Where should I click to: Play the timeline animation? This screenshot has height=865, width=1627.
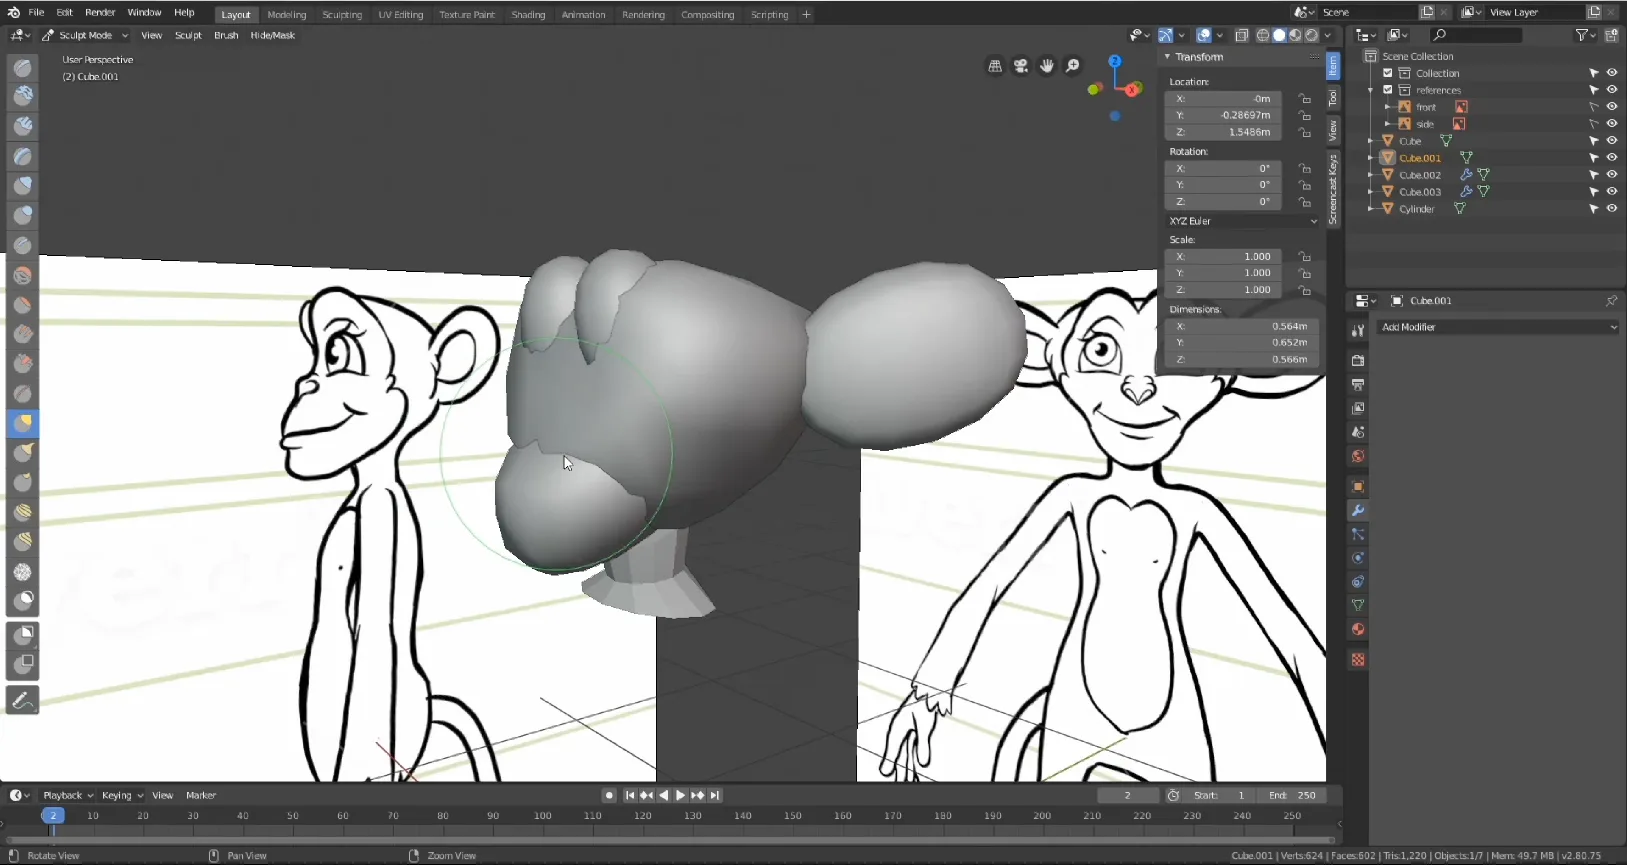click(x=680, y=795)
